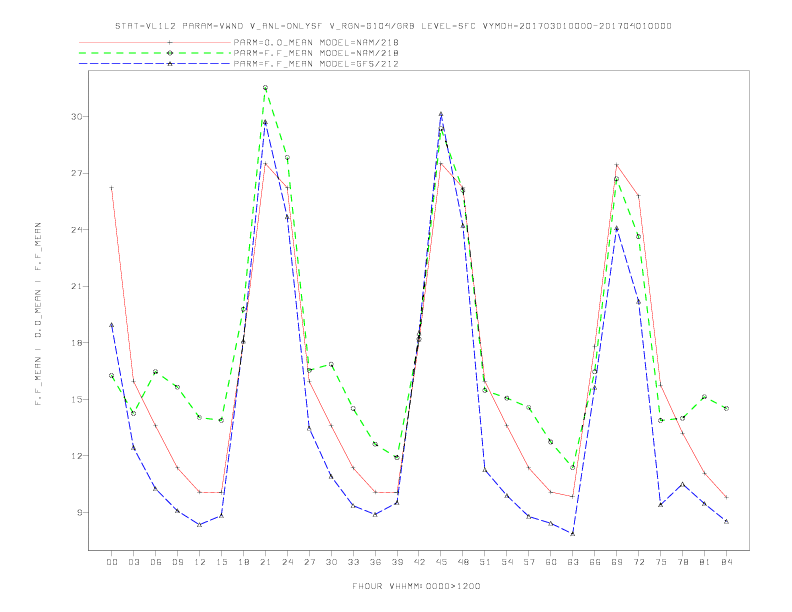Click the green dashed legend line sample
The height and width of the screenshot is (612, 792).
[x=155, y=53]
